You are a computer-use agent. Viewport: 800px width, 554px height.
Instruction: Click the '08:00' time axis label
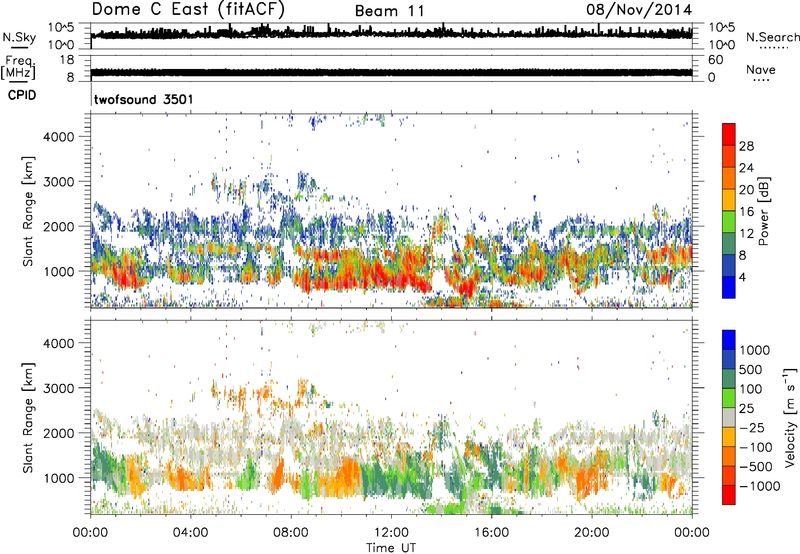click(291, 533)
